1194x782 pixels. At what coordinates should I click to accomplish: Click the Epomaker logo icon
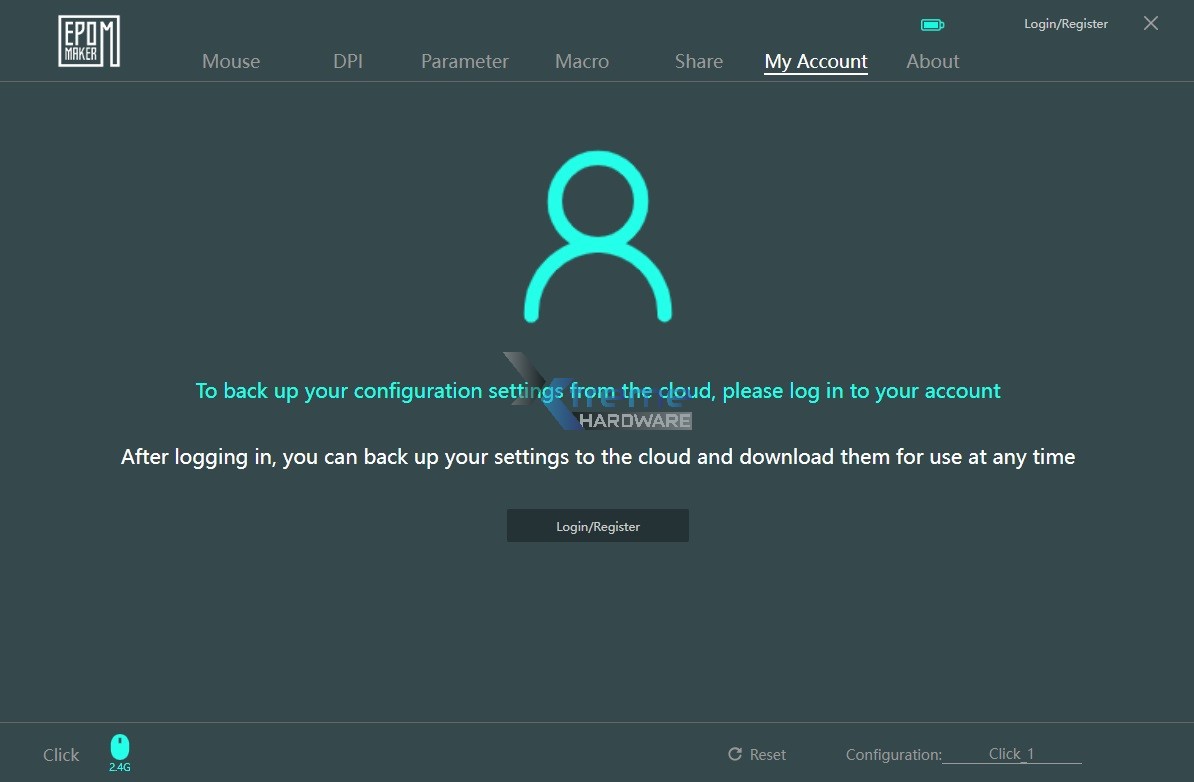88,40
